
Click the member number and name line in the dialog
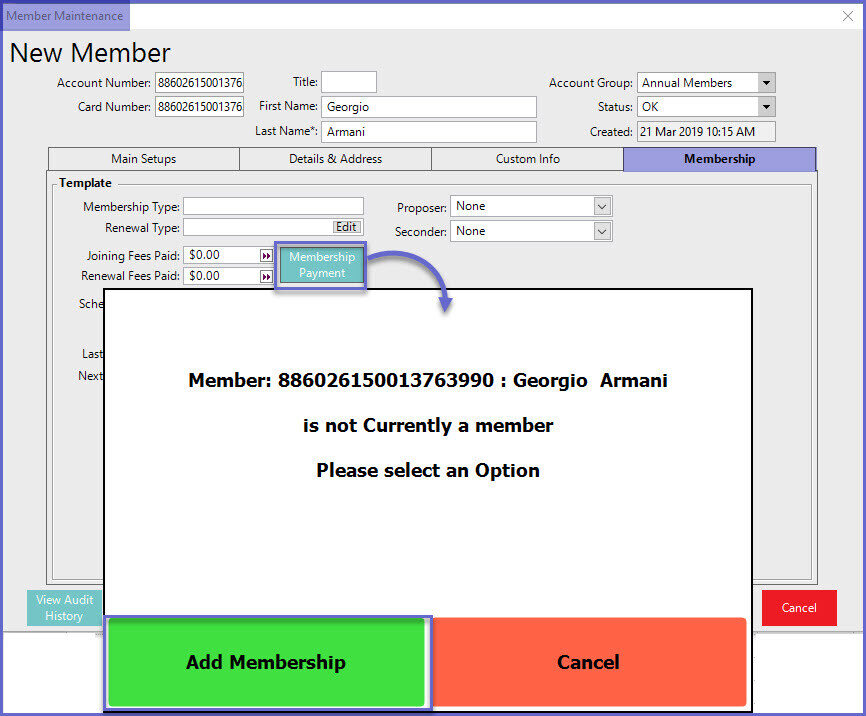(428, 380)
